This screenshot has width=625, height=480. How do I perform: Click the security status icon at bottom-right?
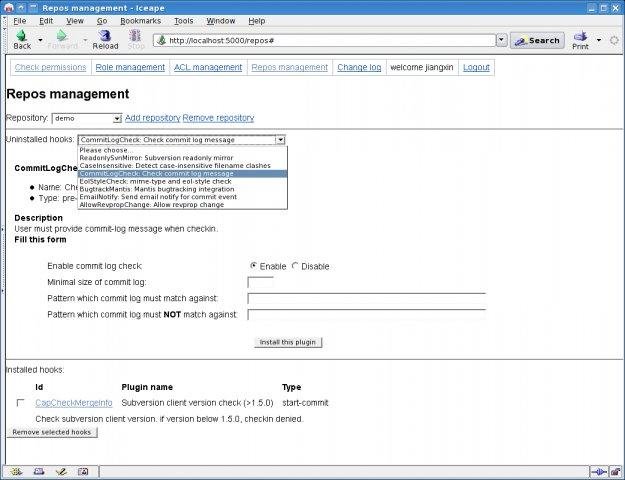click(615, 472)
